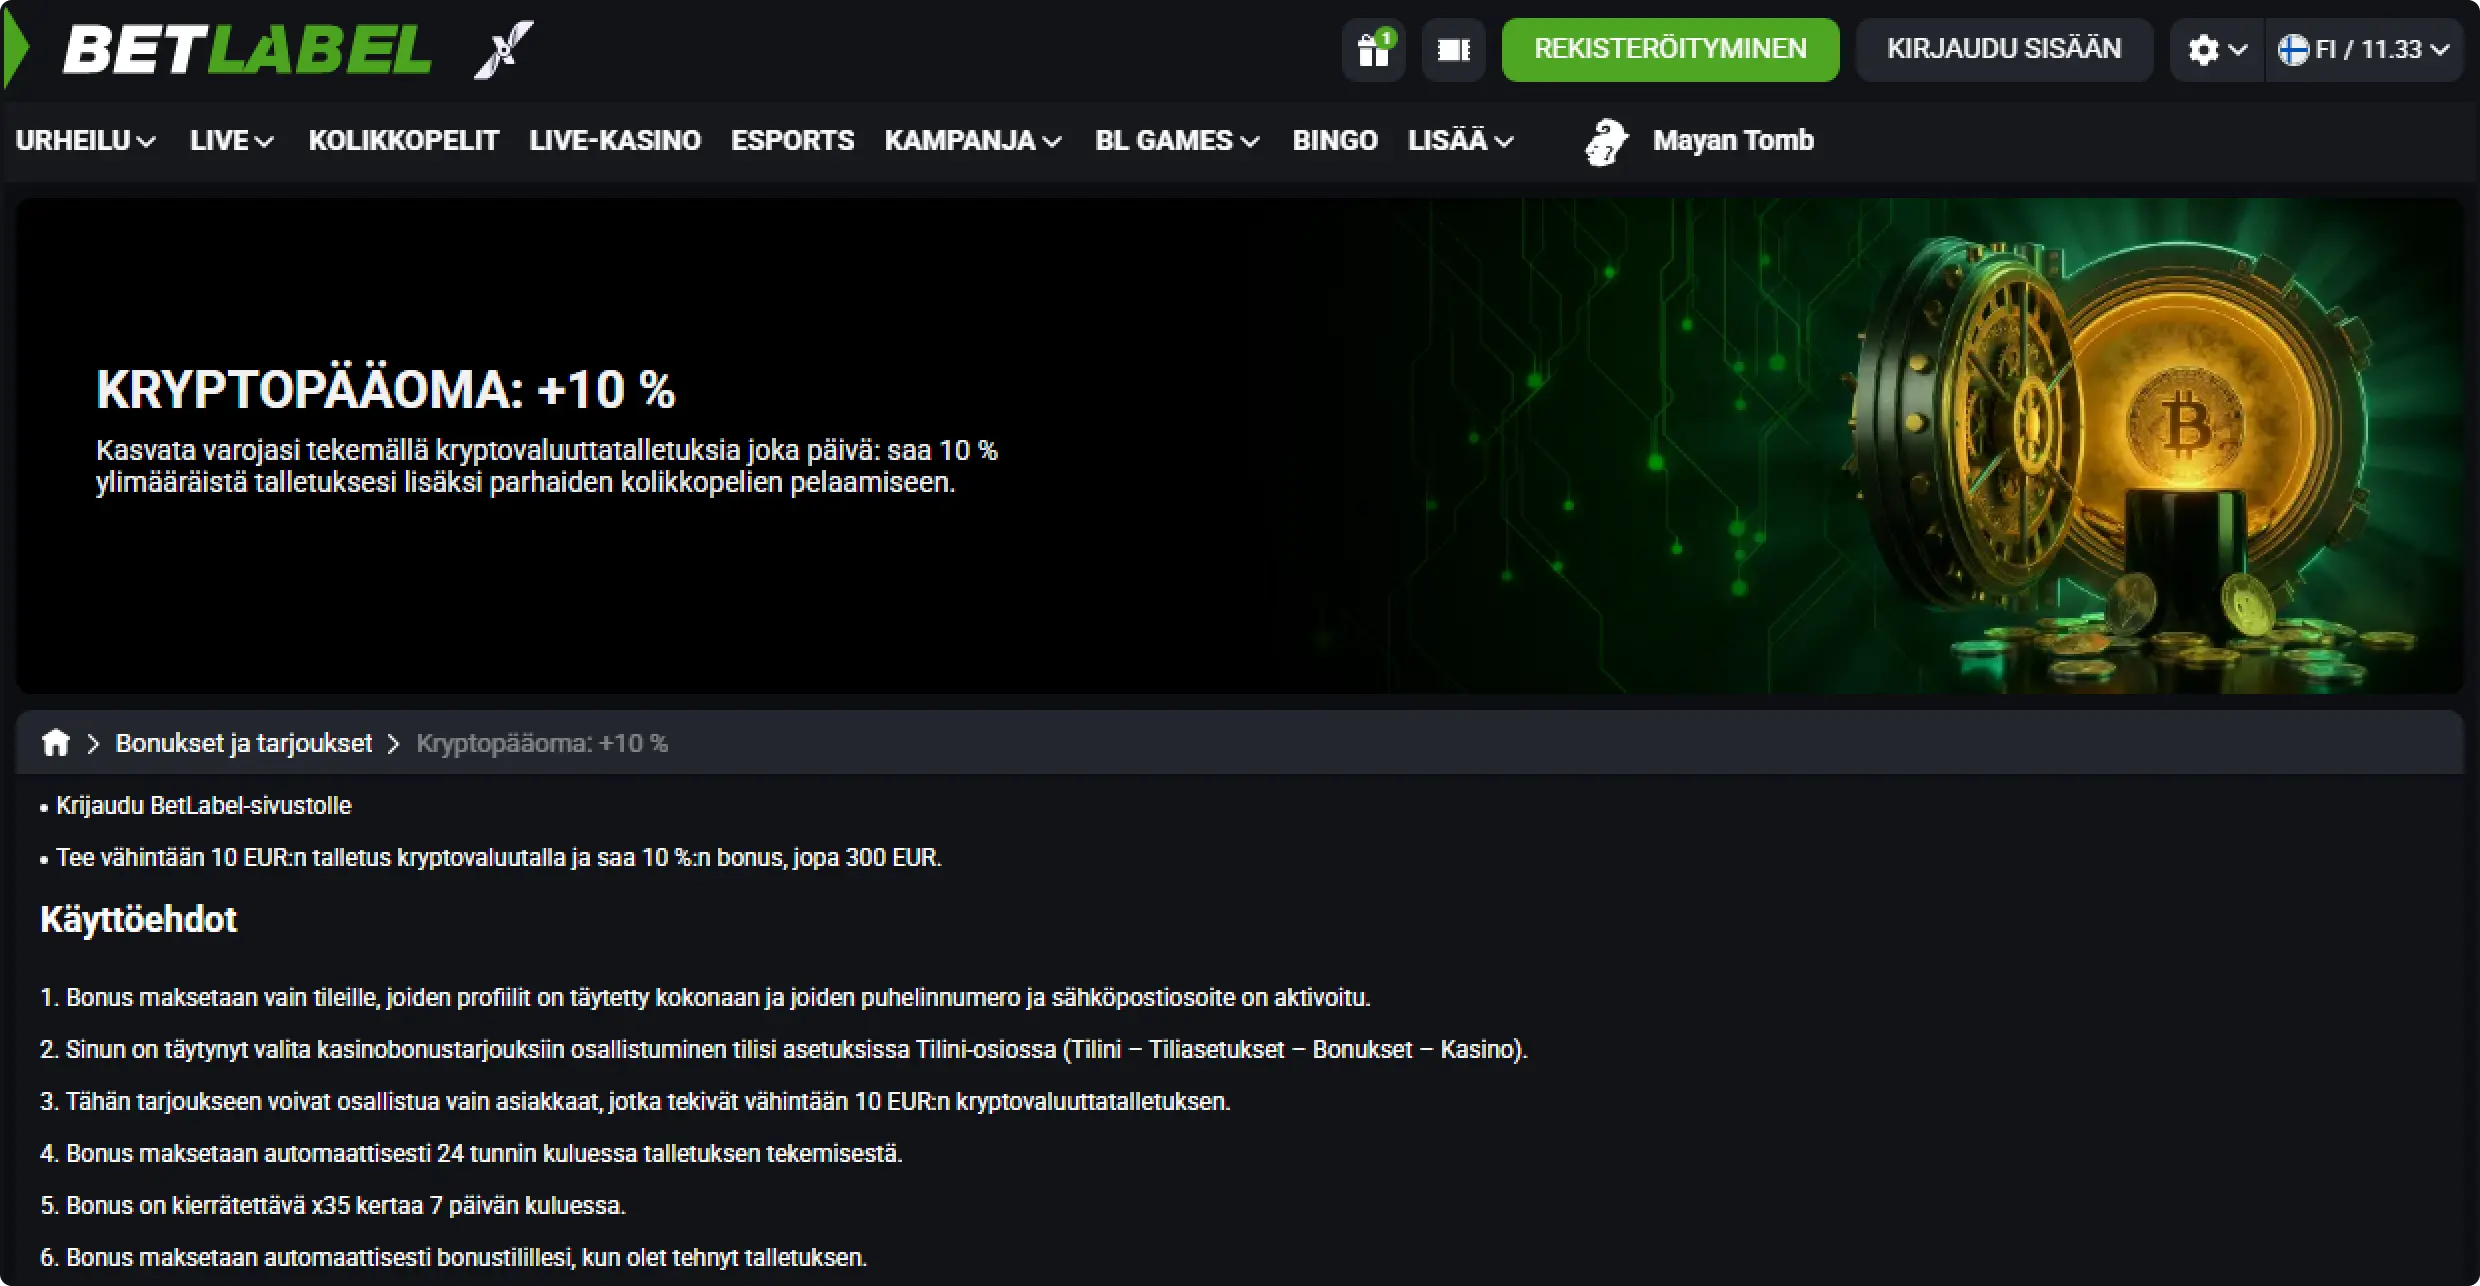
Task: Click the Kryptopääoma promo banner image
Action: [1239, 446]
